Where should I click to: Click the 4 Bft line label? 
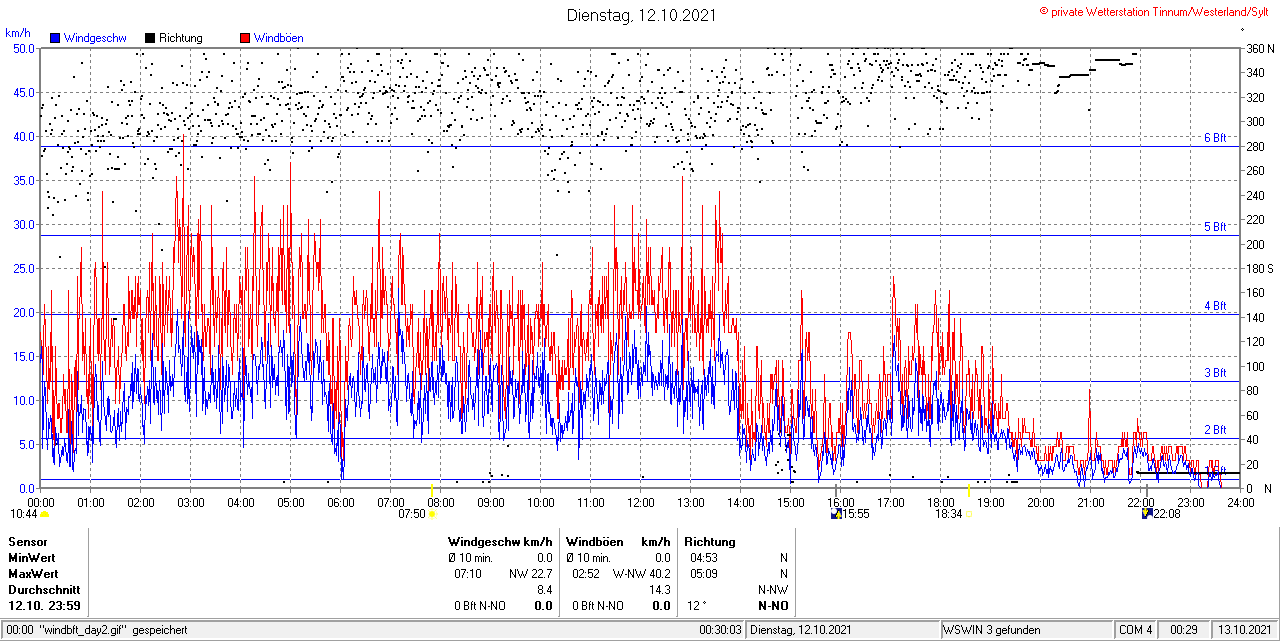tap(1215, 305)
